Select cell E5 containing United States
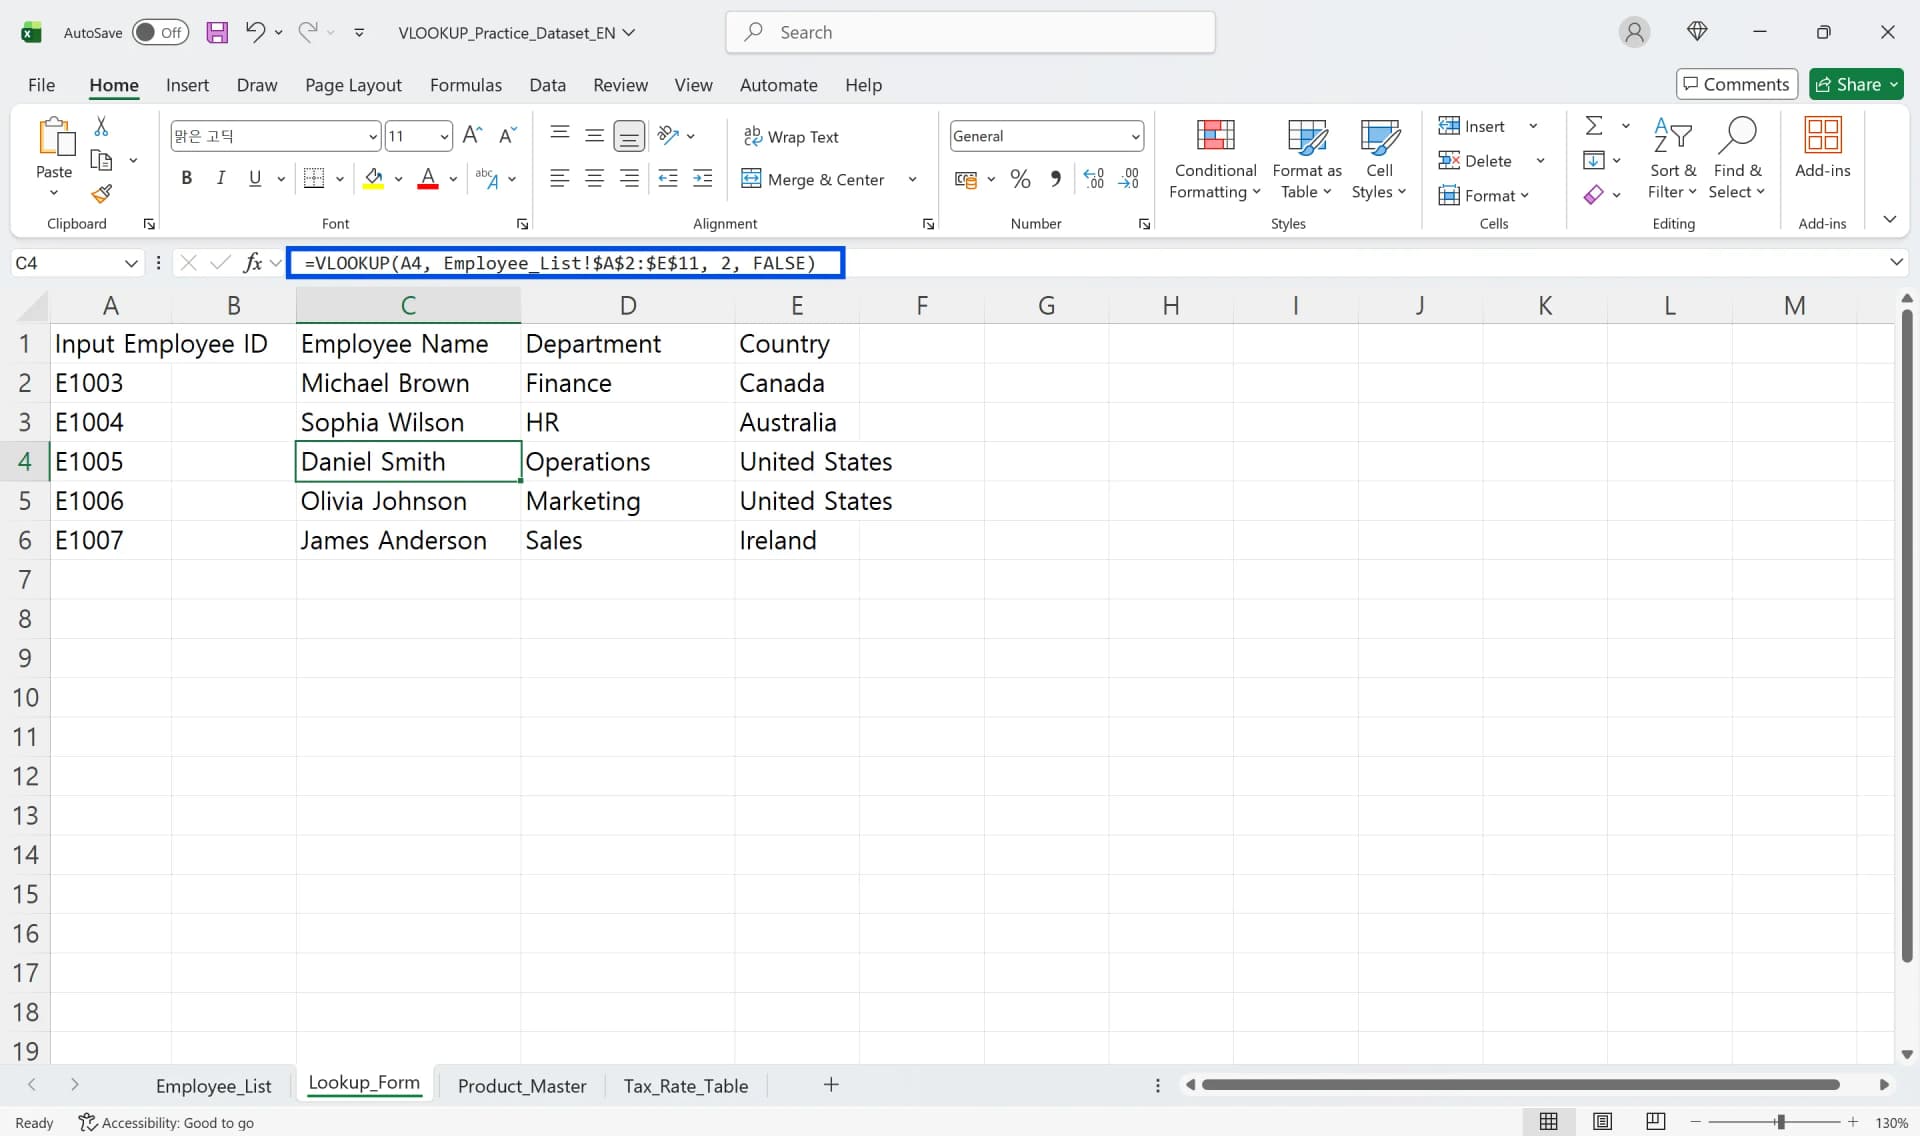Screen dimensions: 1920x1136 [815, 500]
